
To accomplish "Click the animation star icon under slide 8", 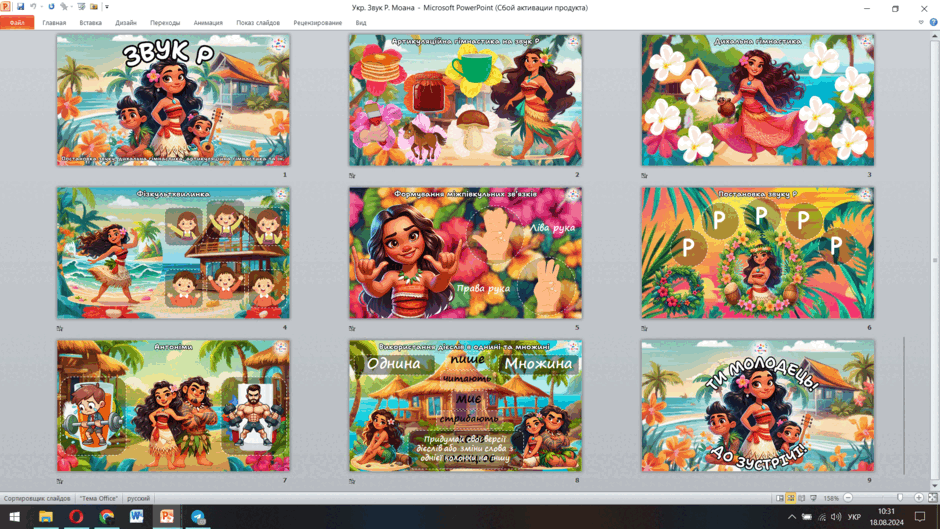I will coord(352,481).
